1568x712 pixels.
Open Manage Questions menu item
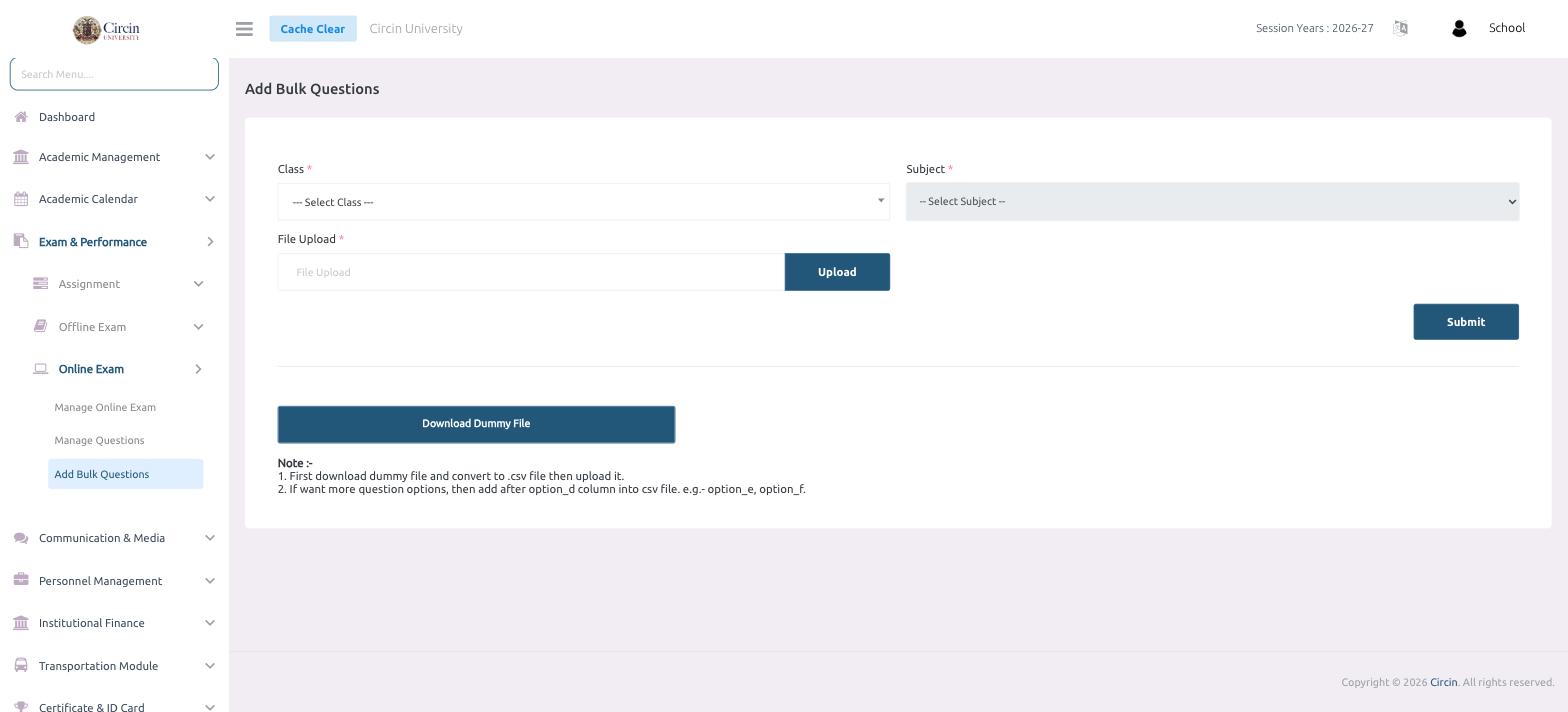99,440
